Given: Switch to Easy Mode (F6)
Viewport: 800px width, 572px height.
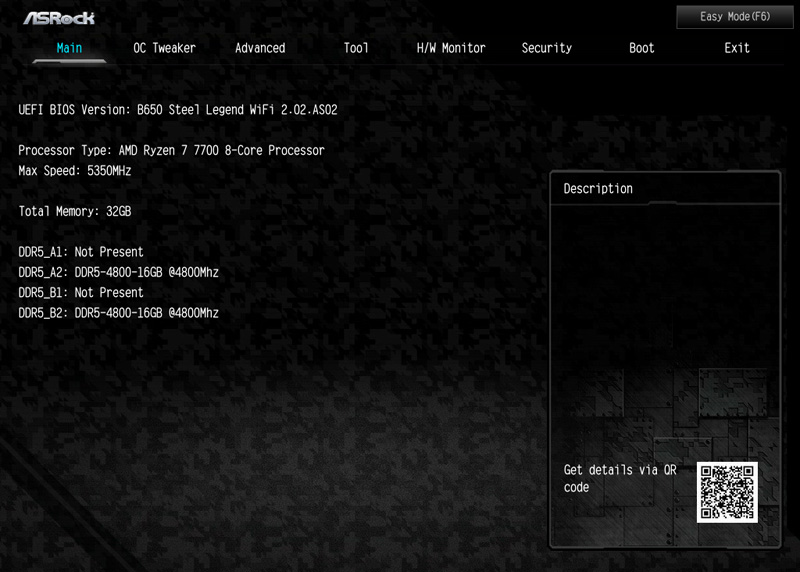Looking at the screenshot, I should point(735,17).
